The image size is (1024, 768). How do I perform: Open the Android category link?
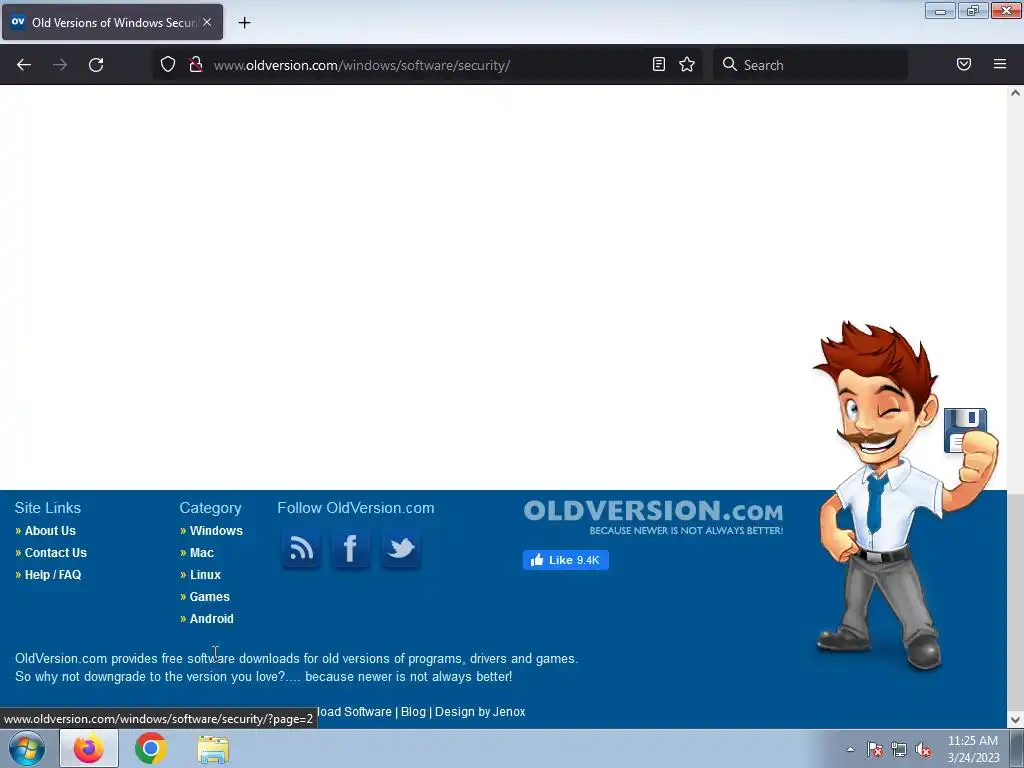(212, 618)
